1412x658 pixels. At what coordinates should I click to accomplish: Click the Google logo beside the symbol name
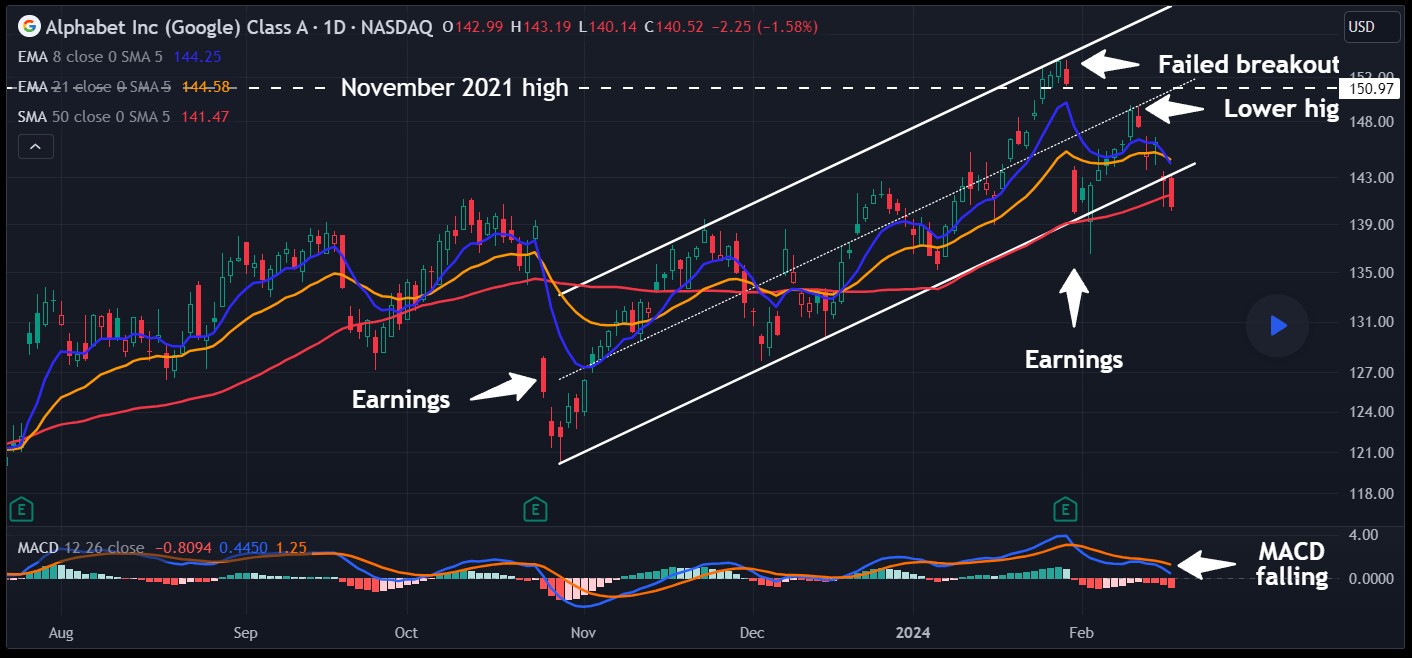point(30,26)
